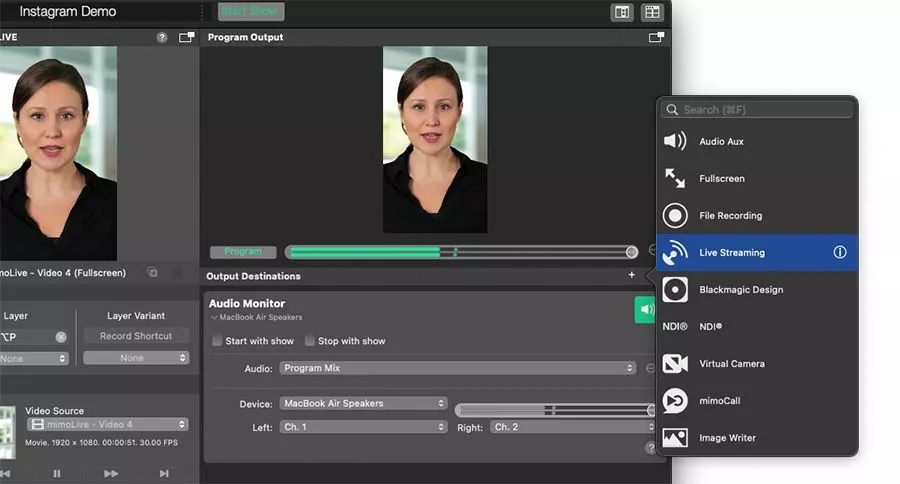Click the mimoCall icon
The width and height of the screenshot is (900, 484).
pos(675,401)
